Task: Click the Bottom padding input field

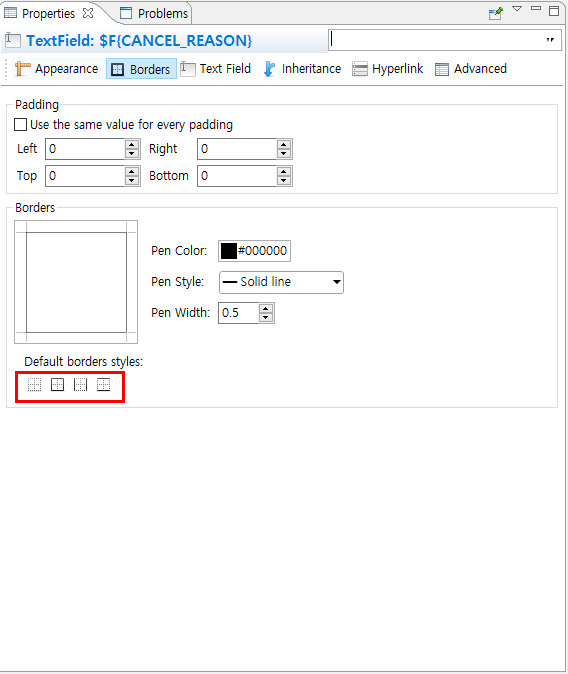Action: (237, 176)
